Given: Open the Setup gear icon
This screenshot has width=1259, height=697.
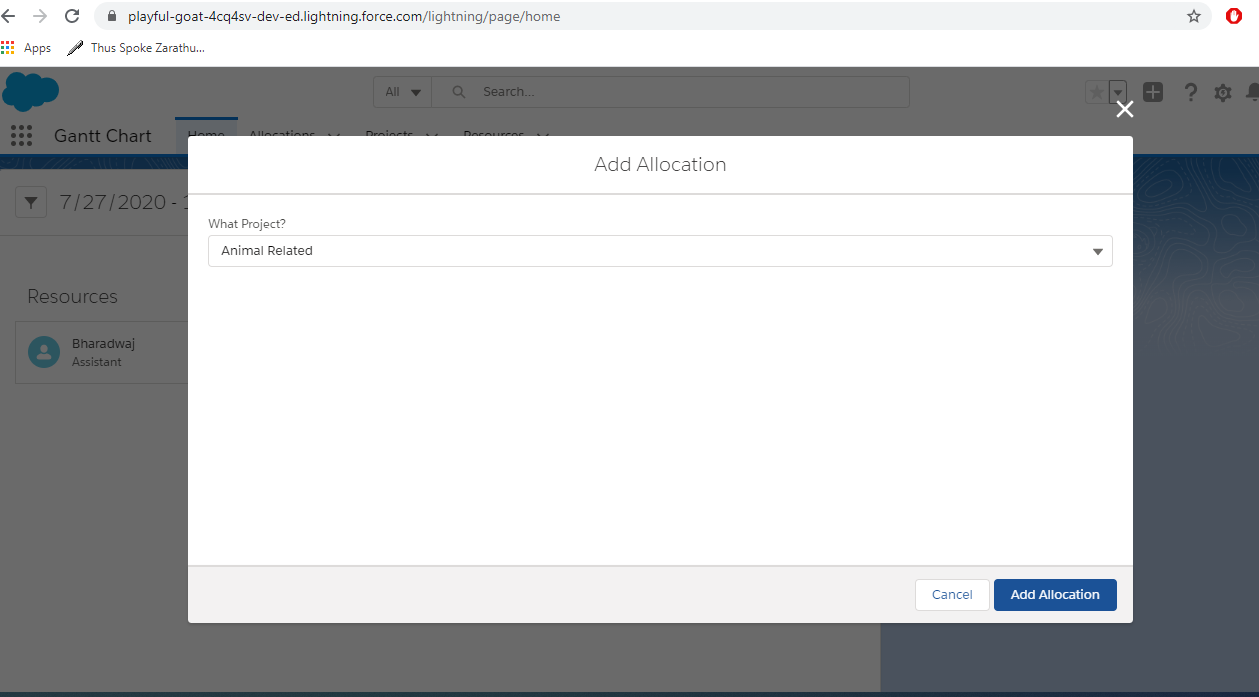Looking at the screenshot, I should [x=1222, y=93].
